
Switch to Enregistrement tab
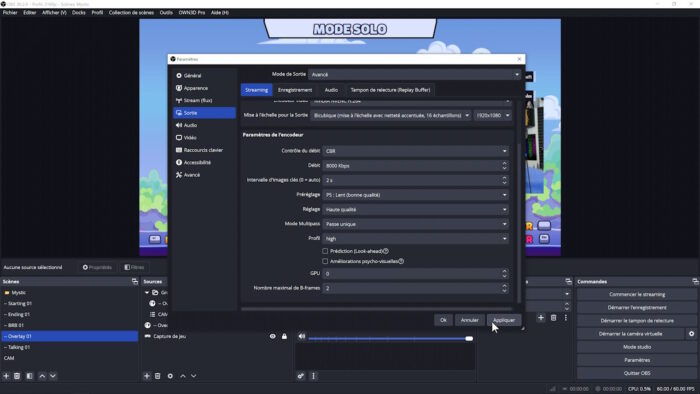295,90
